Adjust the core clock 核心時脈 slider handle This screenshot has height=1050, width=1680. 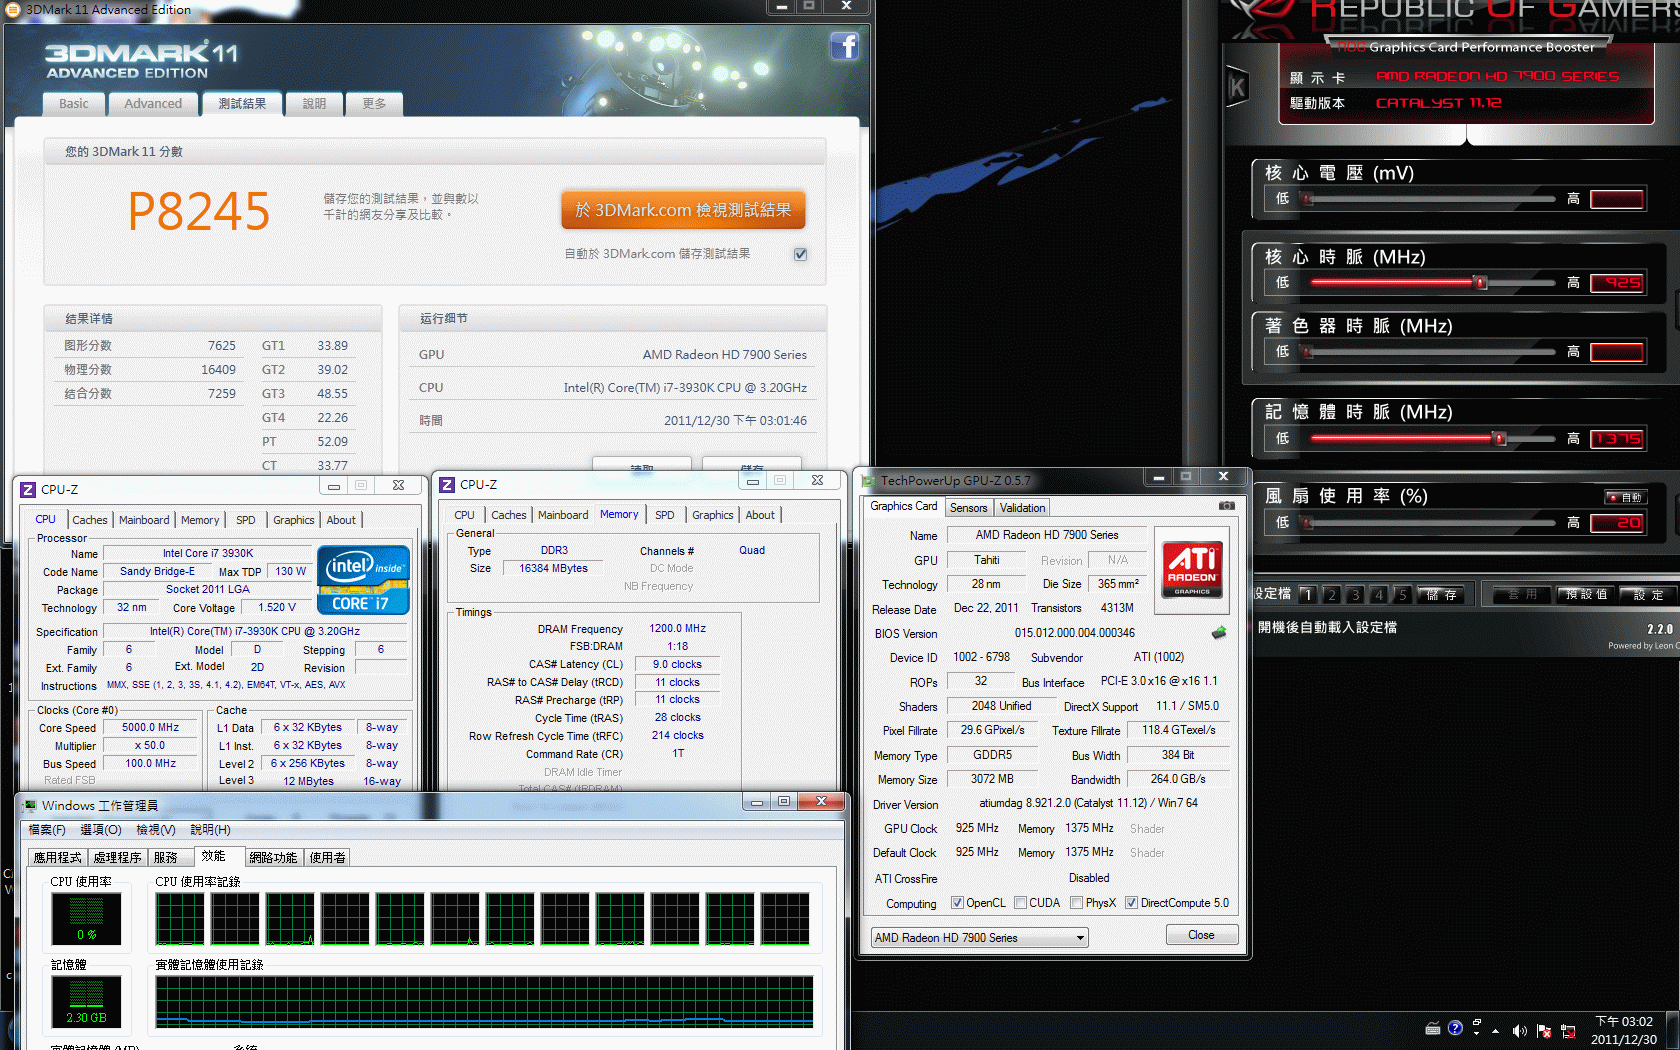point(1481,283)
